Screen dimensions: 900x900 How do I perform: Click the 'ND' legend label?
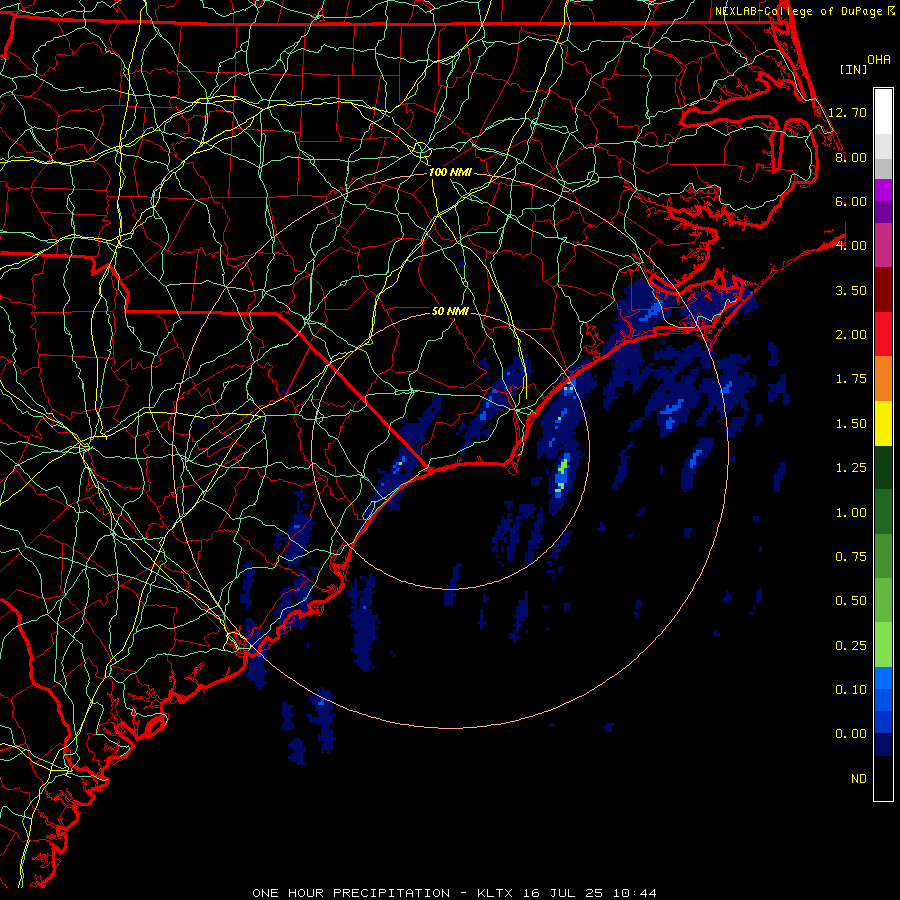859,779
